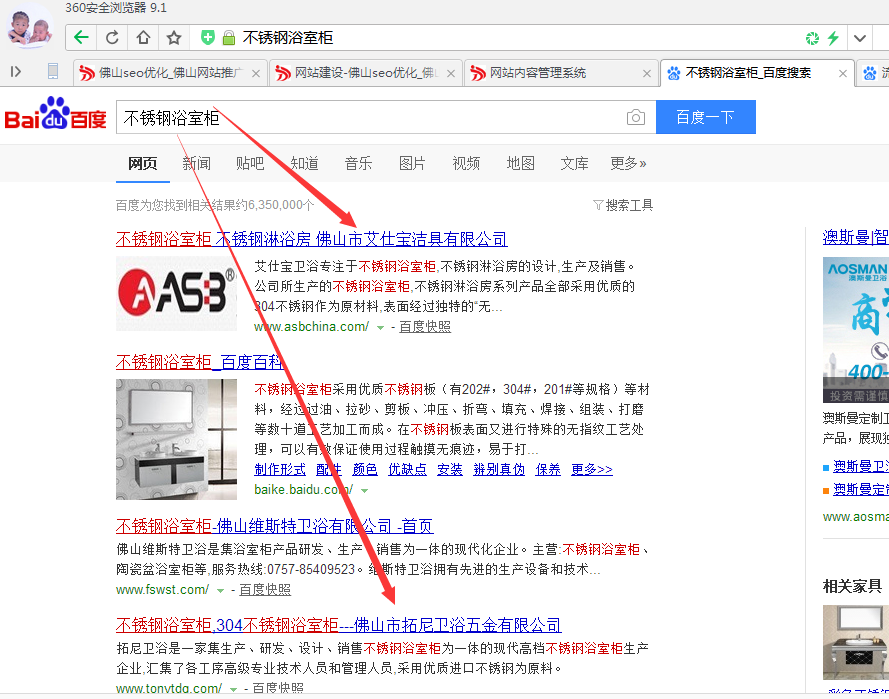Open 百度快照 for fswst.com result
Image resolution: width=889 pixels, height=699 pixels.
(x=265, y=590)
